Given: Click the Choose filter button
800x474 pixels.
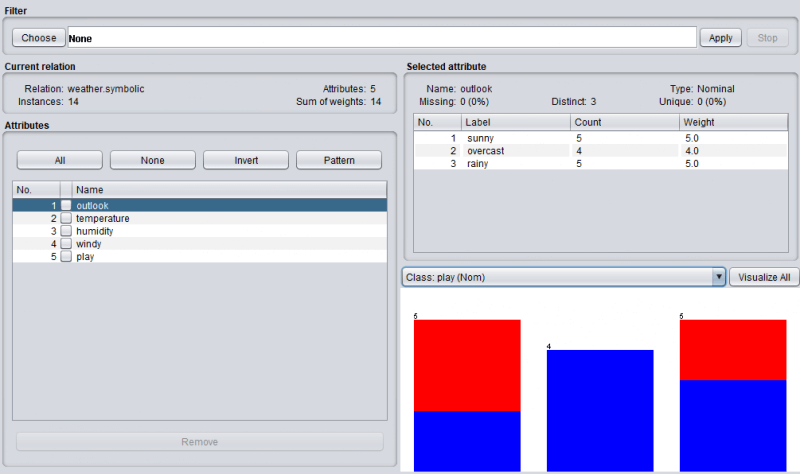Looking at the screenshot, I should [x=39, y=38].
